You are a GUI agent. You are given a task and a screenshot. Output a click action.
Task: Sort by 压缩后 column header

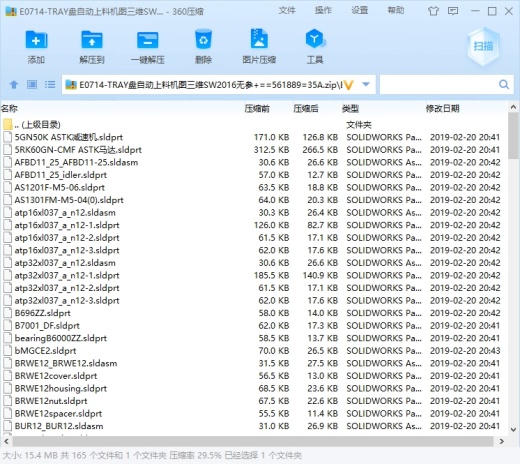pyautogui.click(x=306, y=109)
